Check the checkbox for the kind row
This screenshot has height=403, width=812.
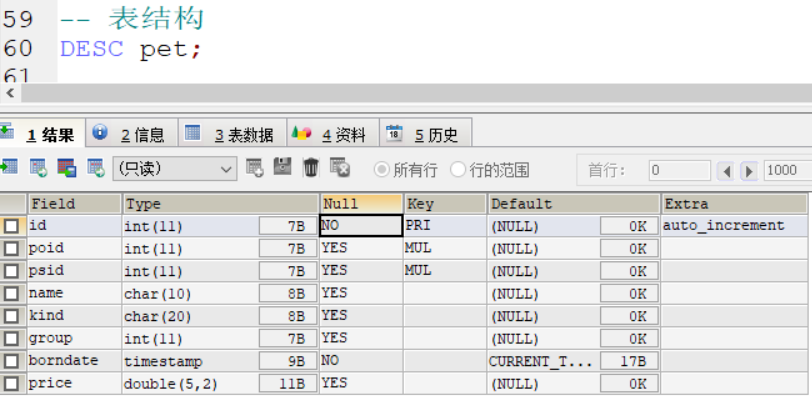(11, 316)
